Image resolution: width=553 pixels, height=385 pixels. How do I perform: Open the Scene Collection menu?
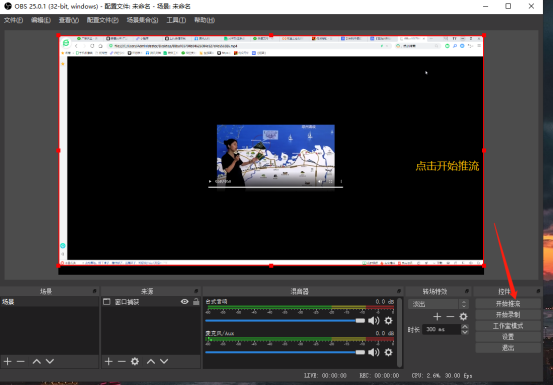[x=142, y=20]
